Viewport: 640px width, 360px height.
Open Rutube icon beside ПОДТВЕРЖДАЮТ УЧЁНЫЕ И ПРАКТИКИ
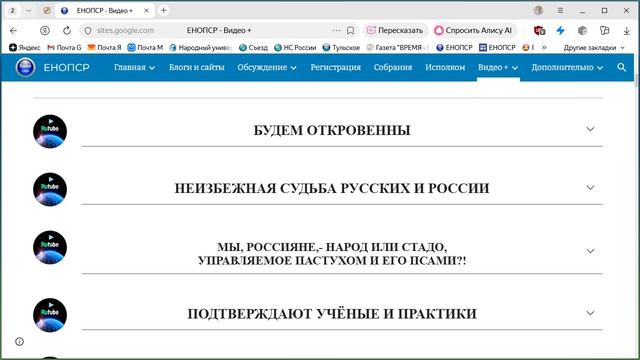pyautogui.click(x=50, y=315)
